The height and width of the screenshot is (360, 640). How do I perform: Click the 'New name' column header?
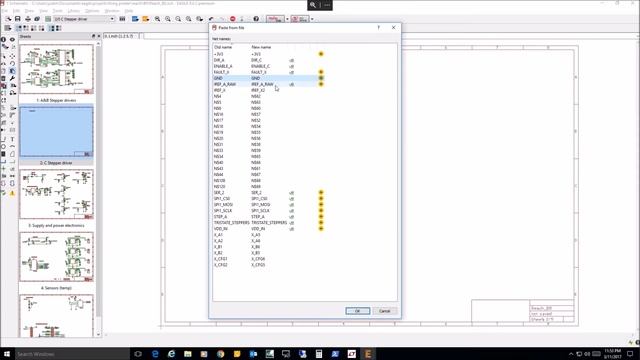pos(261,47)
